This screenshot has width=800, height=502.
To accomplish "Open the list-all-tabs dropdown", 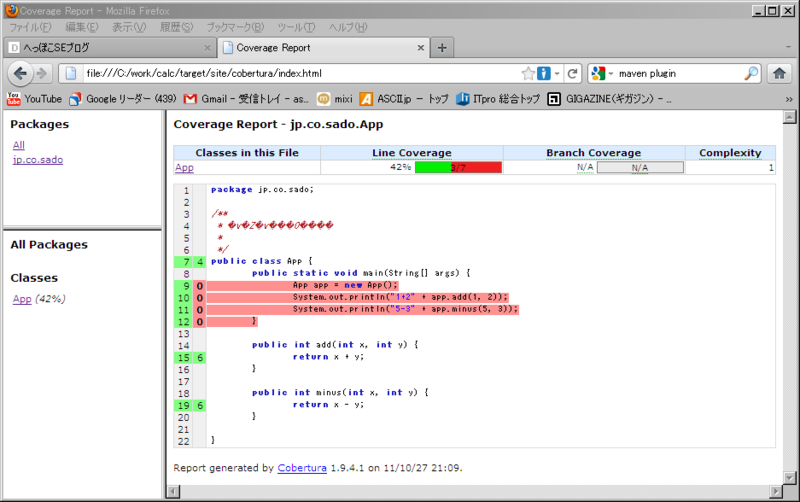I will [789, 47].
